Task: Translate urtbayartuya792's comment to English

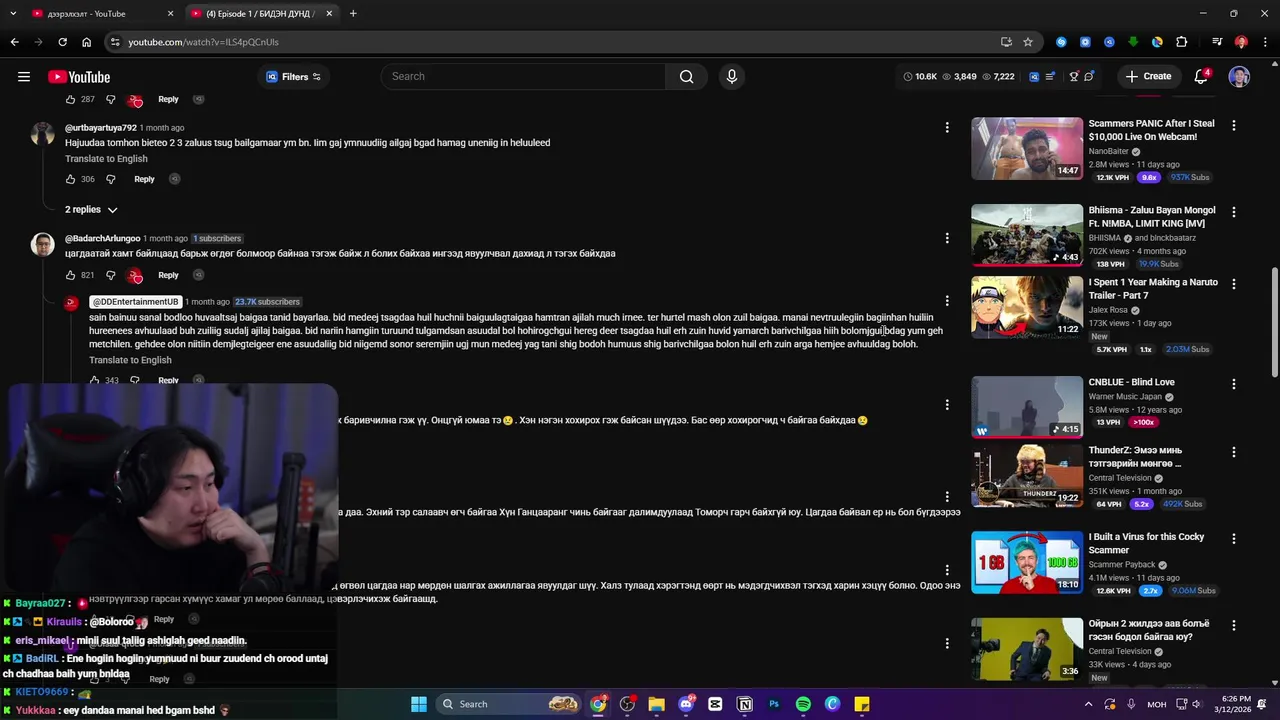Action: coord(106,159)
